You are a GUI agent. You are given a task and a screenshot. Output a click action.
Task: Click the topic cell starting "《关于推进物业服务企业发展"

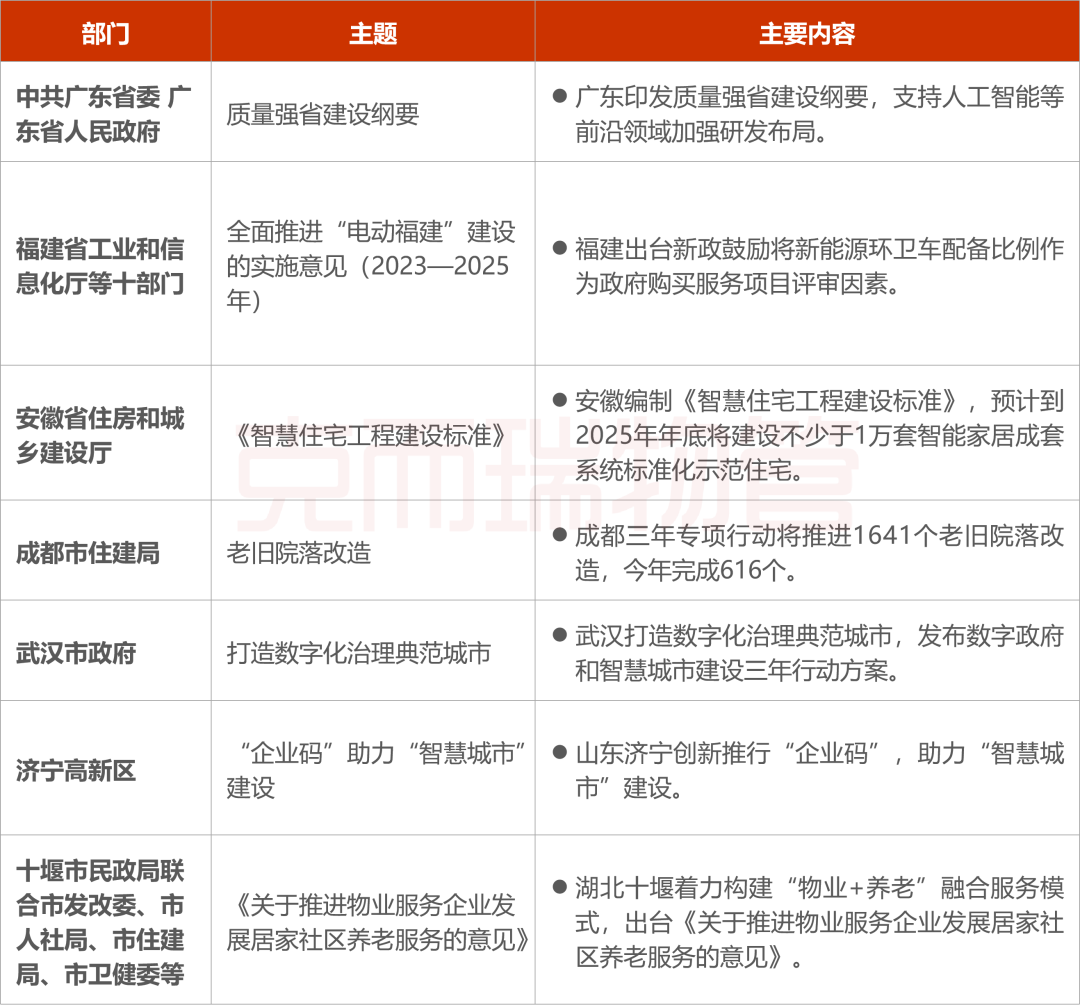373,920
